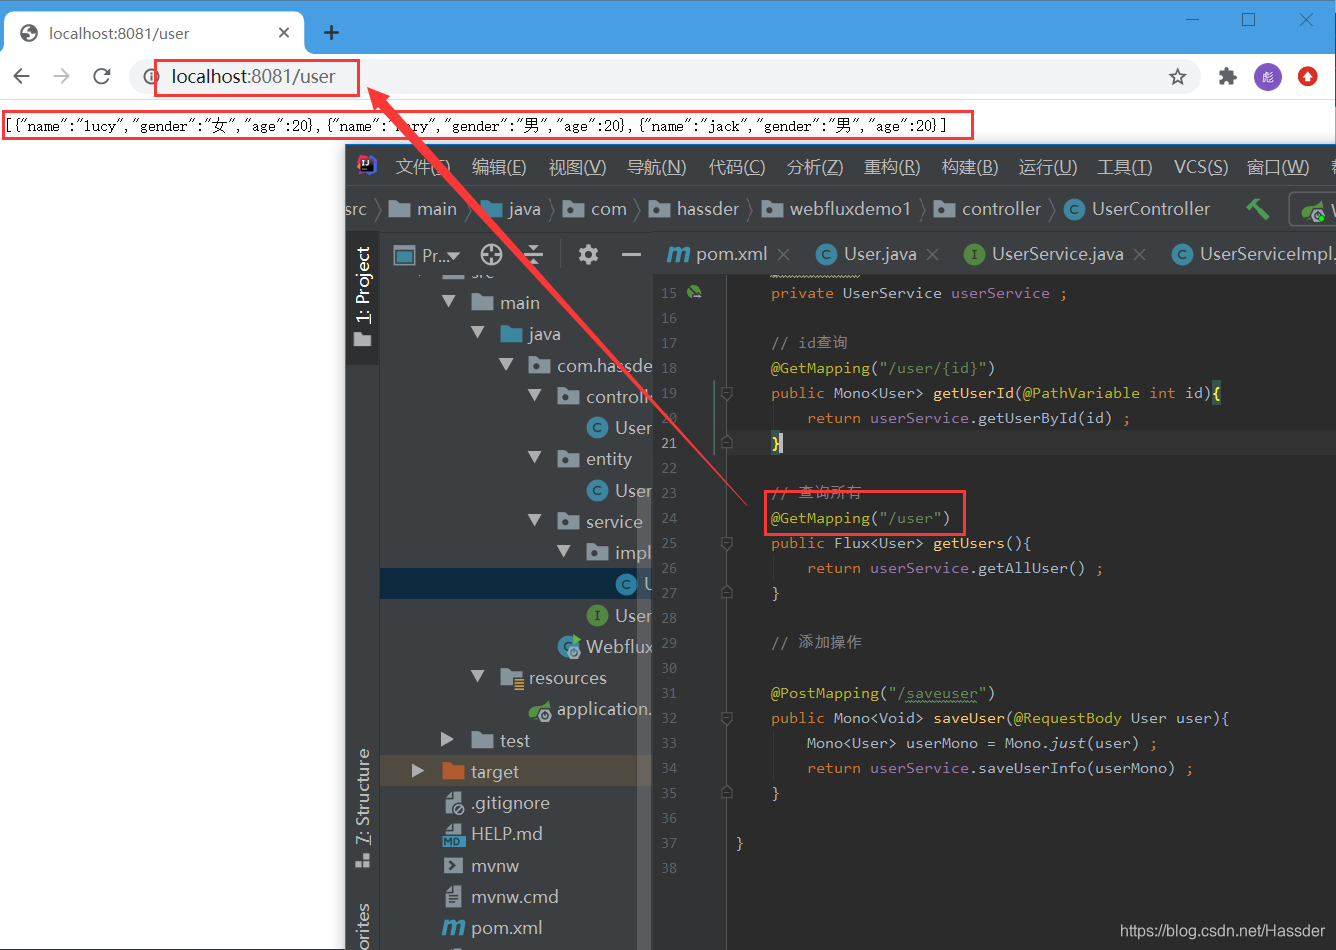Open the 视图(V) menu
Viewport: 1336px width, 950px height.
(577, 167)
